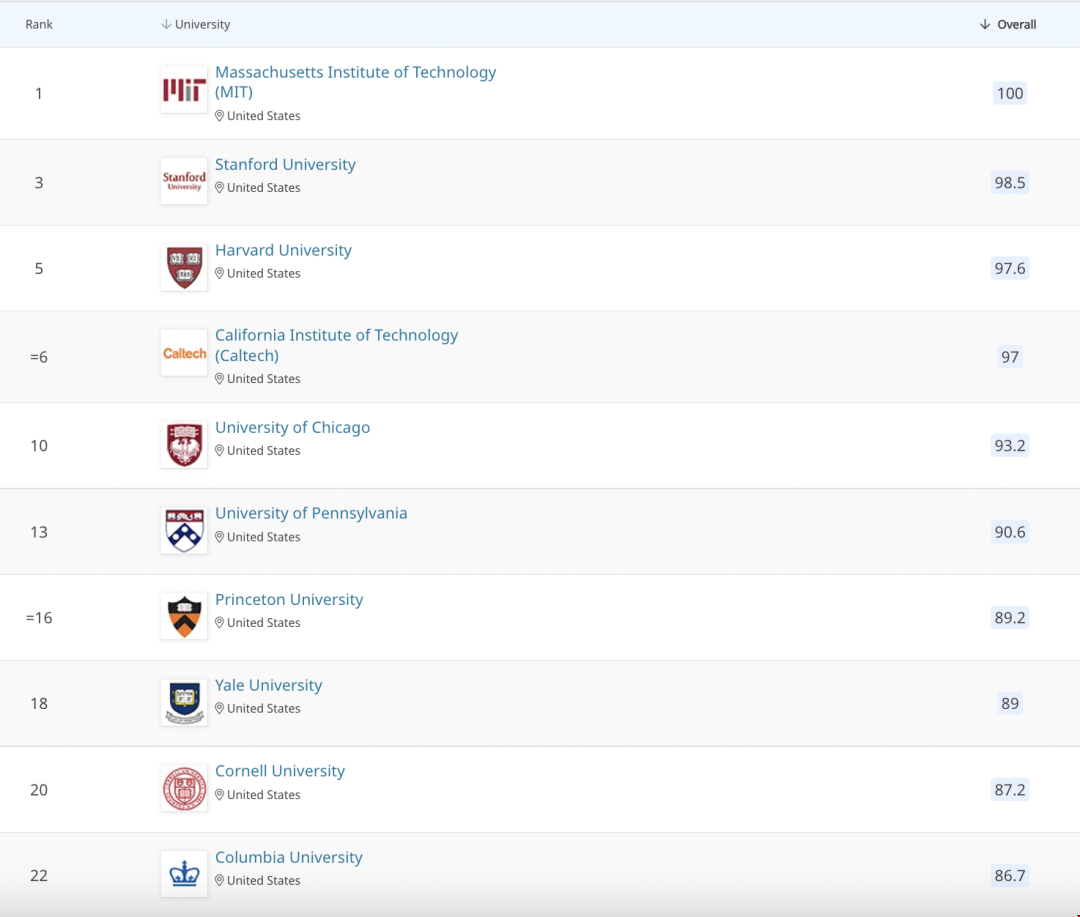This screenshot has height=917, width=1080.
Task: Sort by the Overall score column
Action: [x=1008, y=24]
